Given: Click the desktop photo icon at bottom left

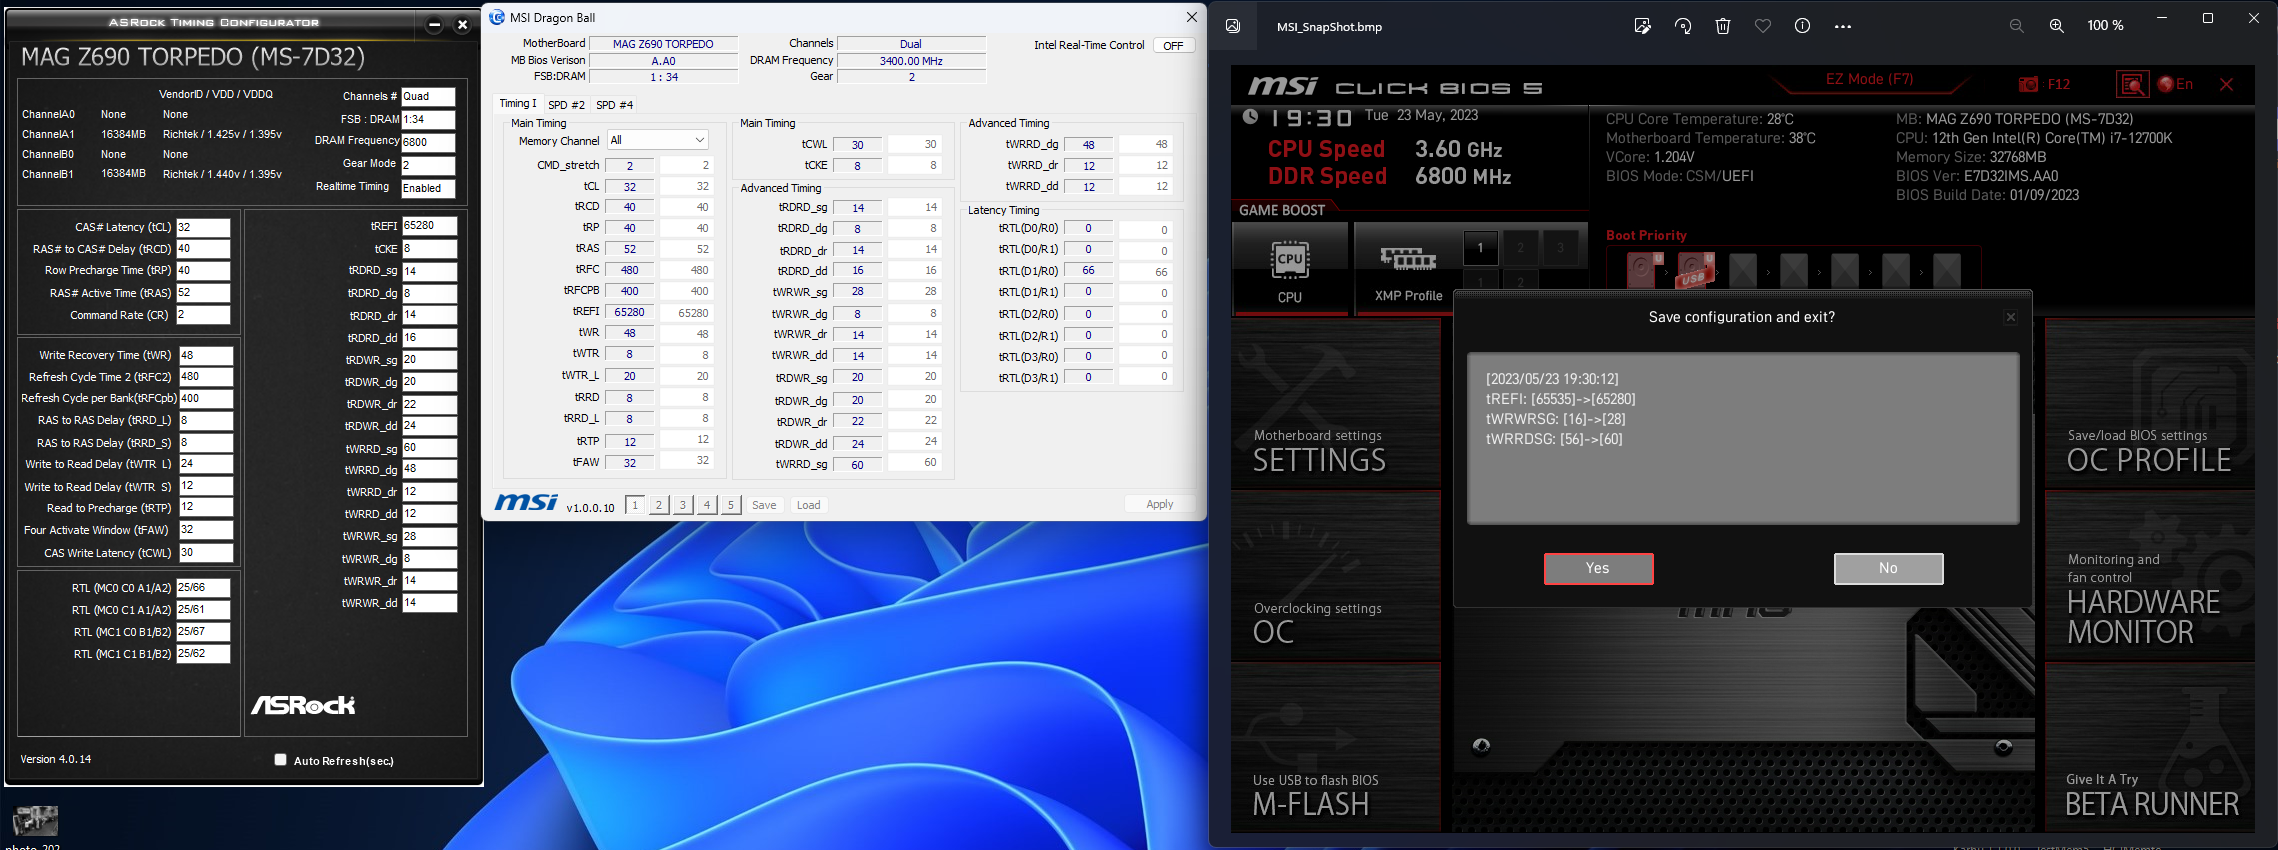Looking at the screenshot, I should (35, 822).
